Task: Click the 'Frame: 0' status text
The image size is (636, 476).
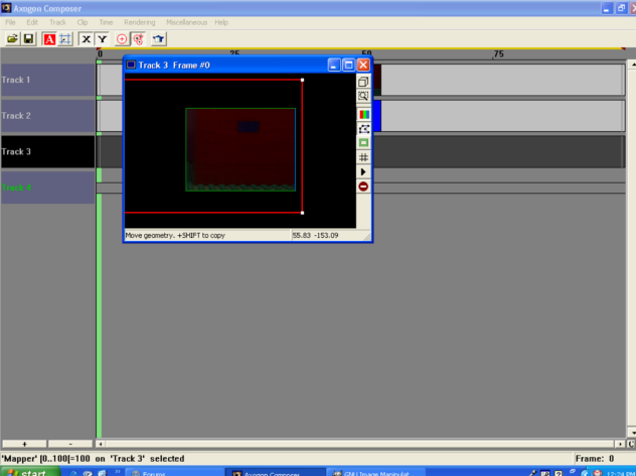Action: 595,459
